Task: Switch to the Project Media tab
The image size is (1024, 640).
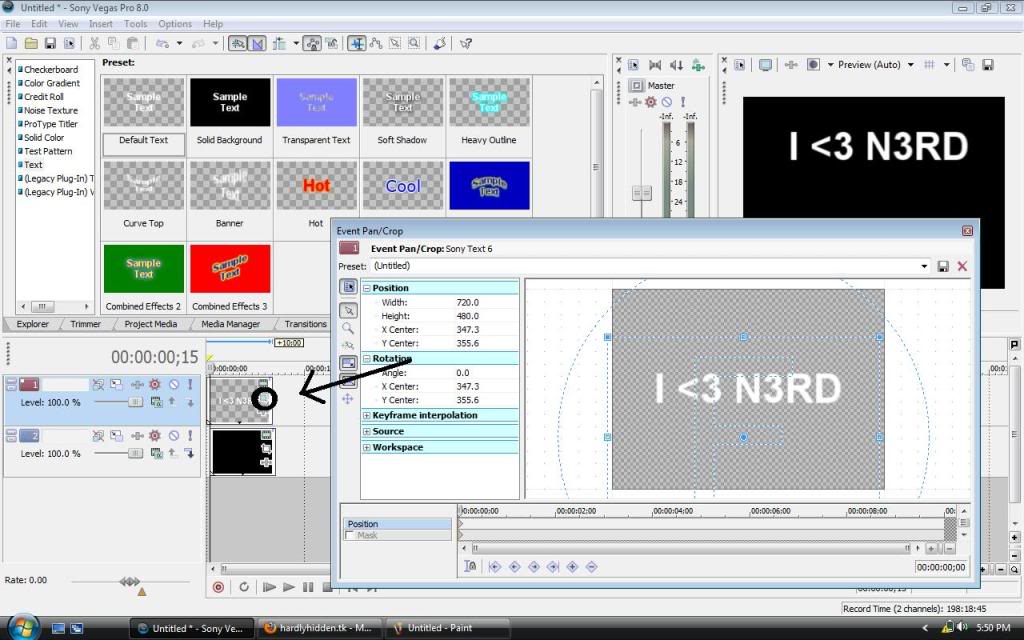Action: coord(150,324)
